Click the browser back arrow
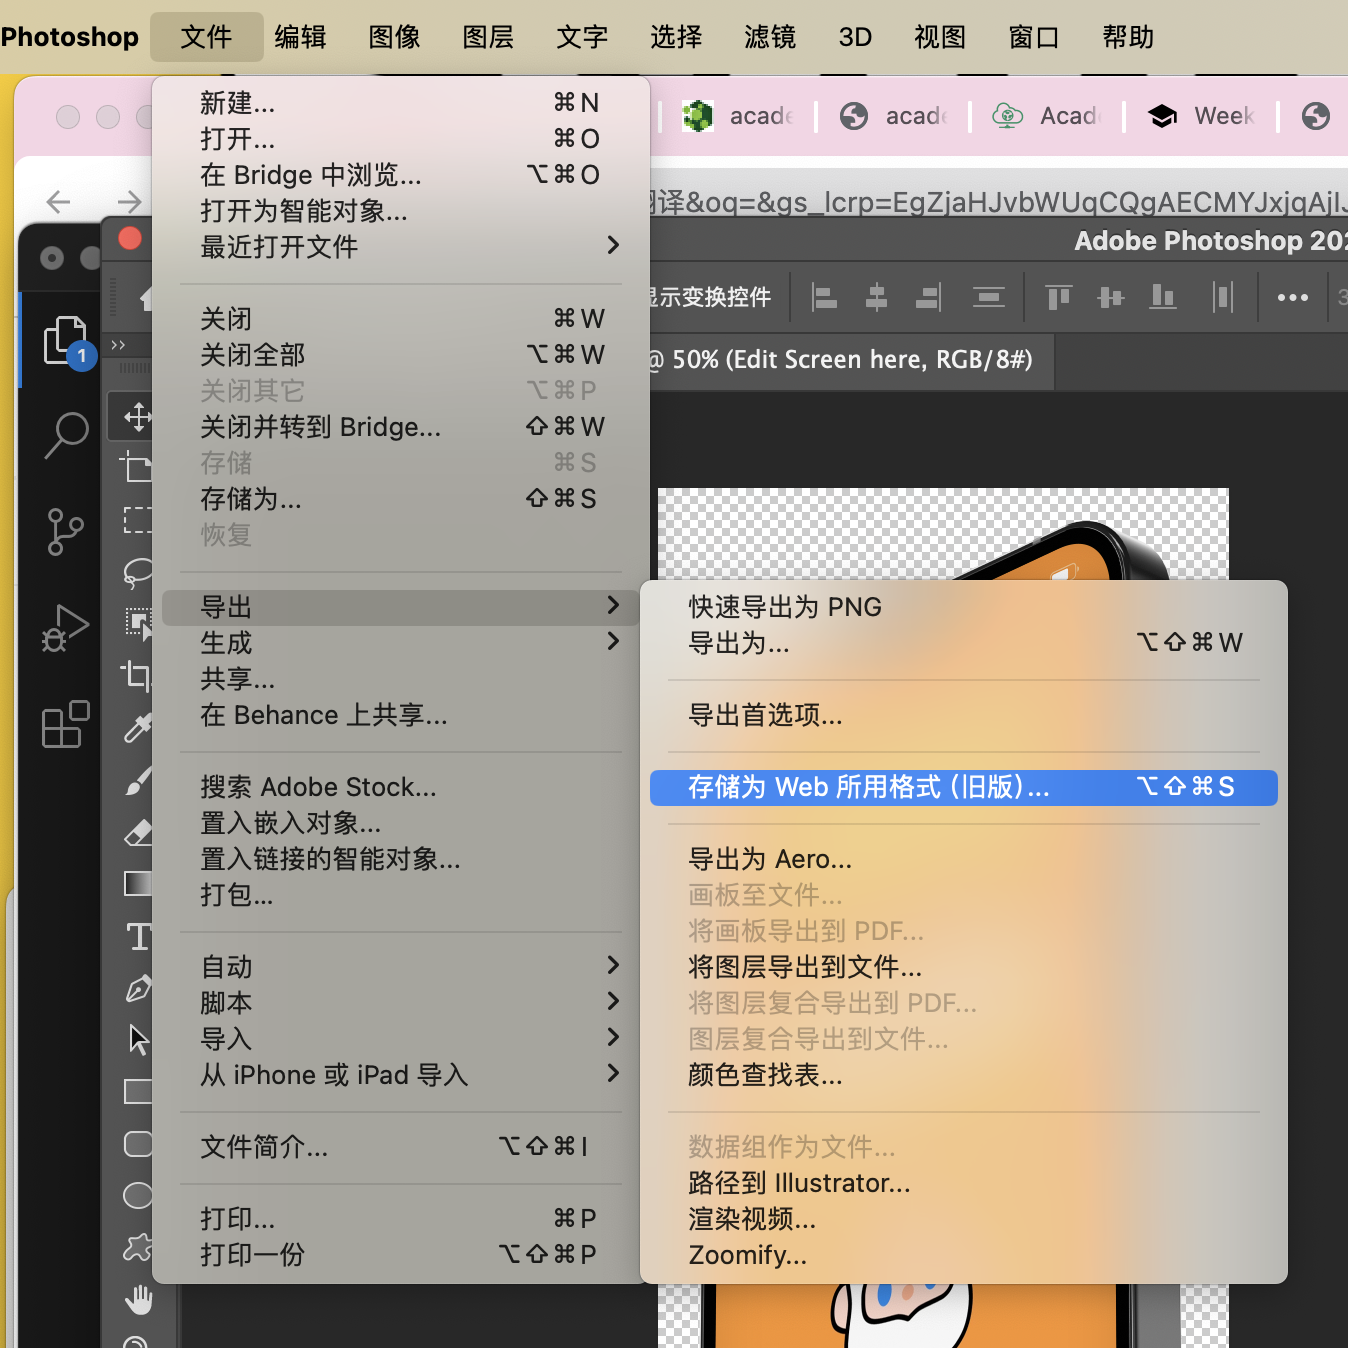 [58, 202]
